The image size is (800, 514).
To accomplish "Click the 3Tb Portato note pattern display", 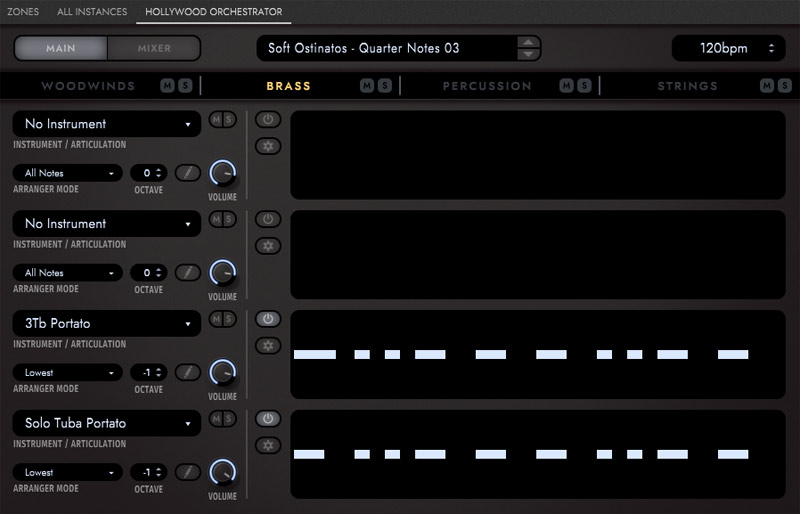I will 538,354.
